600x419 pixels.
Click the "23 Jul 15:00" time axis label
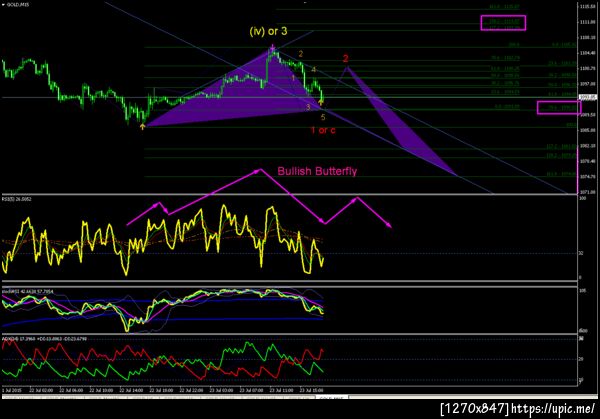click(x=311, y=390)
